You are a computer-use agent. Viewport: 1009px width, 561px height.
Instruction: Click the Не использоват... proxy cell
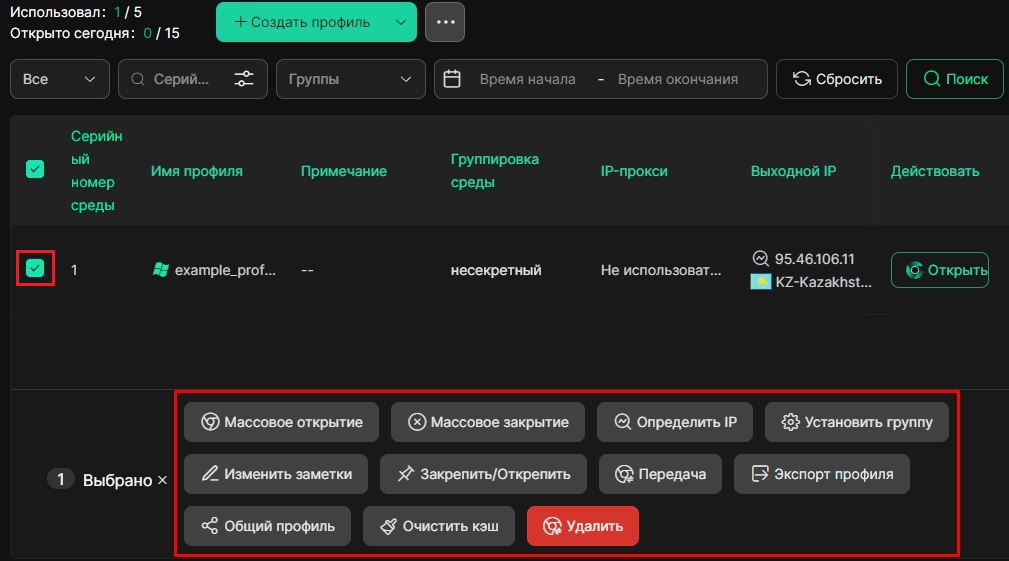[x=661, y=270]
